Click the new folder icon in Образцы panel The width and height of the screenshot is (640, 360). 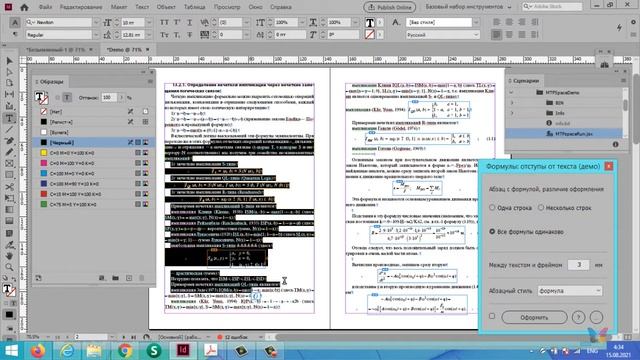click(116, 278)
